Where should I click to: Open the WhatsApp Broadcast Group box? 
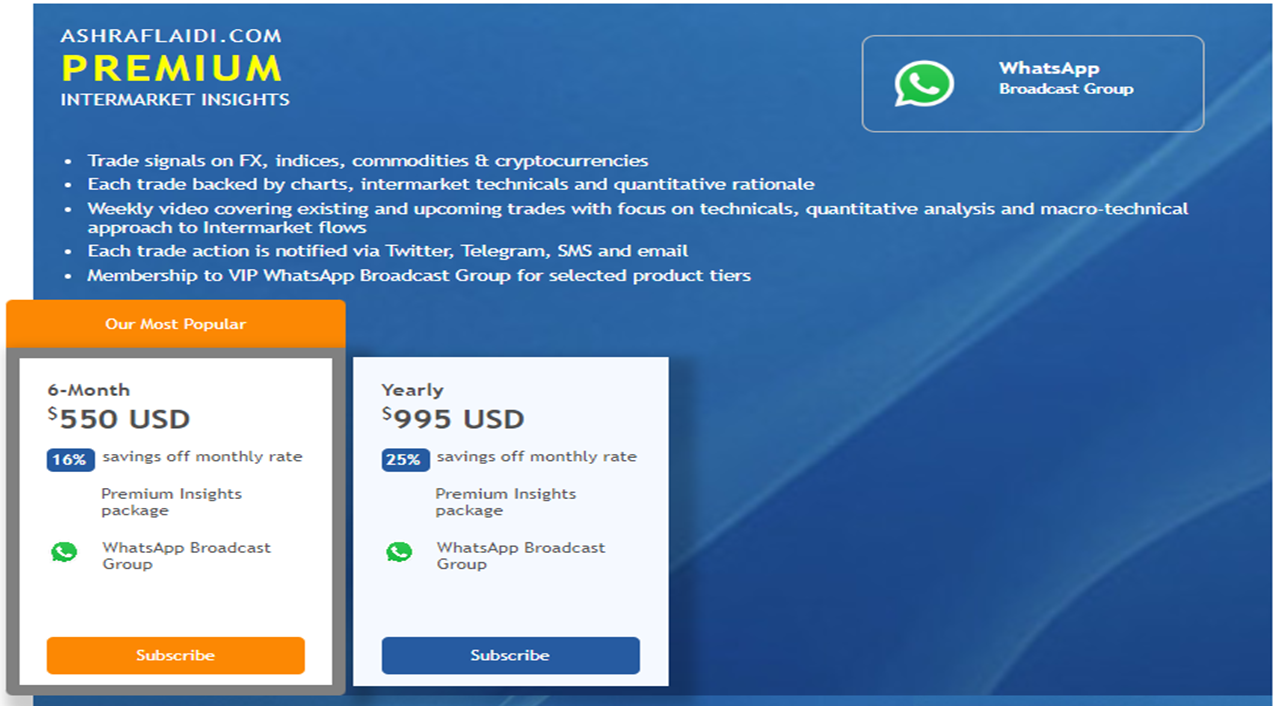click(x=1033, y=84)
